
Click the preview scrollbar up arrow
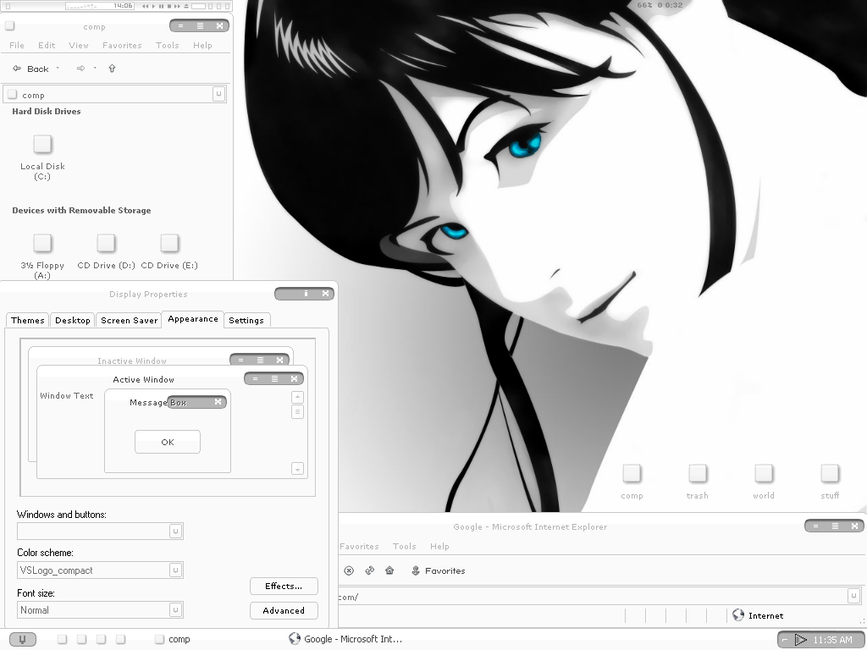(x=297, y=397)
